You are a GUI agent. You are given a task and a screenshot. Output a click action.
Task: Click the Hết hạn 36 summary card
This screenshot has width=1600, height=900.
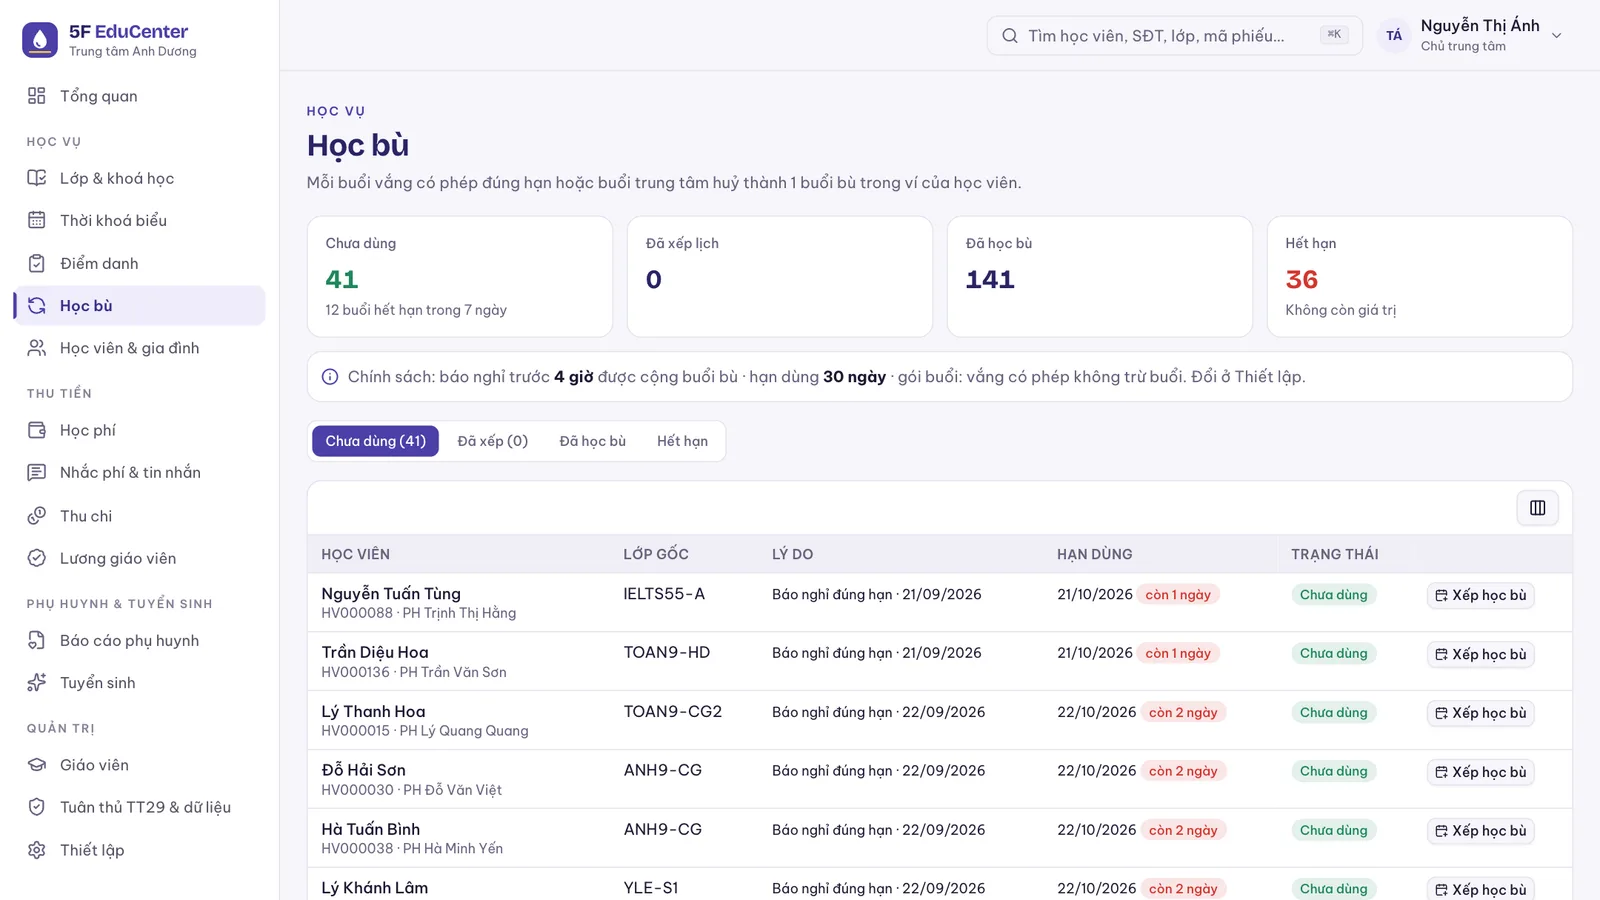pos(1419,277)
